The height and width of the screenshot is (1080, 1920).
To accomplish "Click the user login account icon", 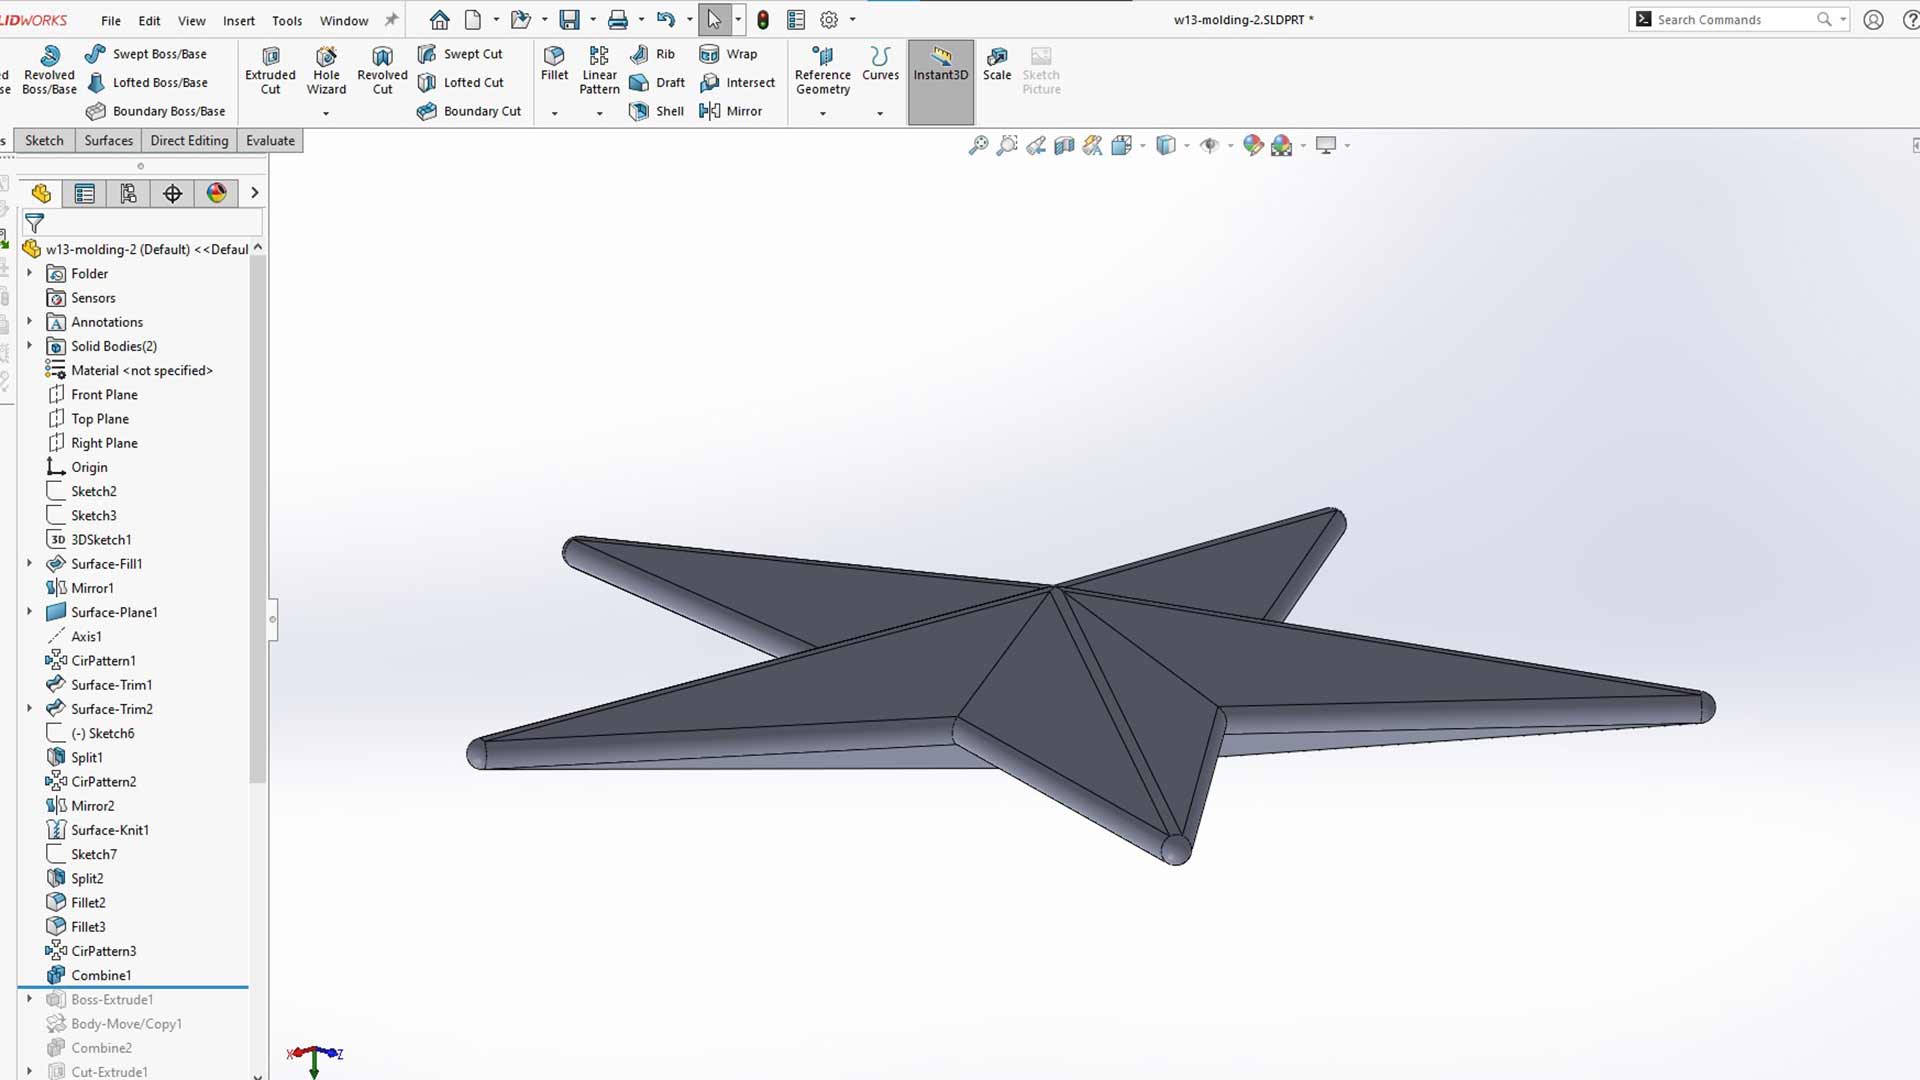I will pos(1873,20).
